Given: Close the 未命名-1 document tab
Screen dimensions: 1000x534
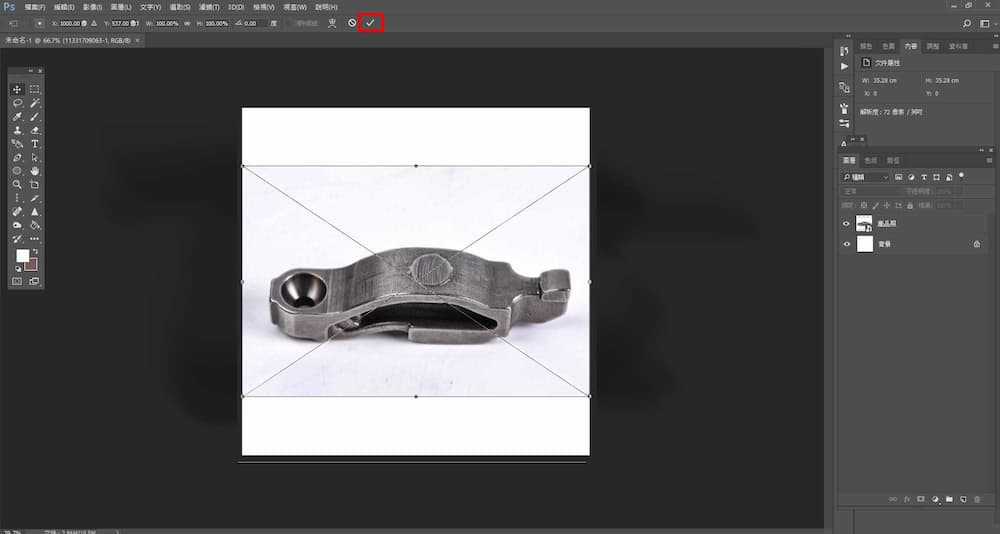Looking at the screenshot, I should [x=137, y=40].
